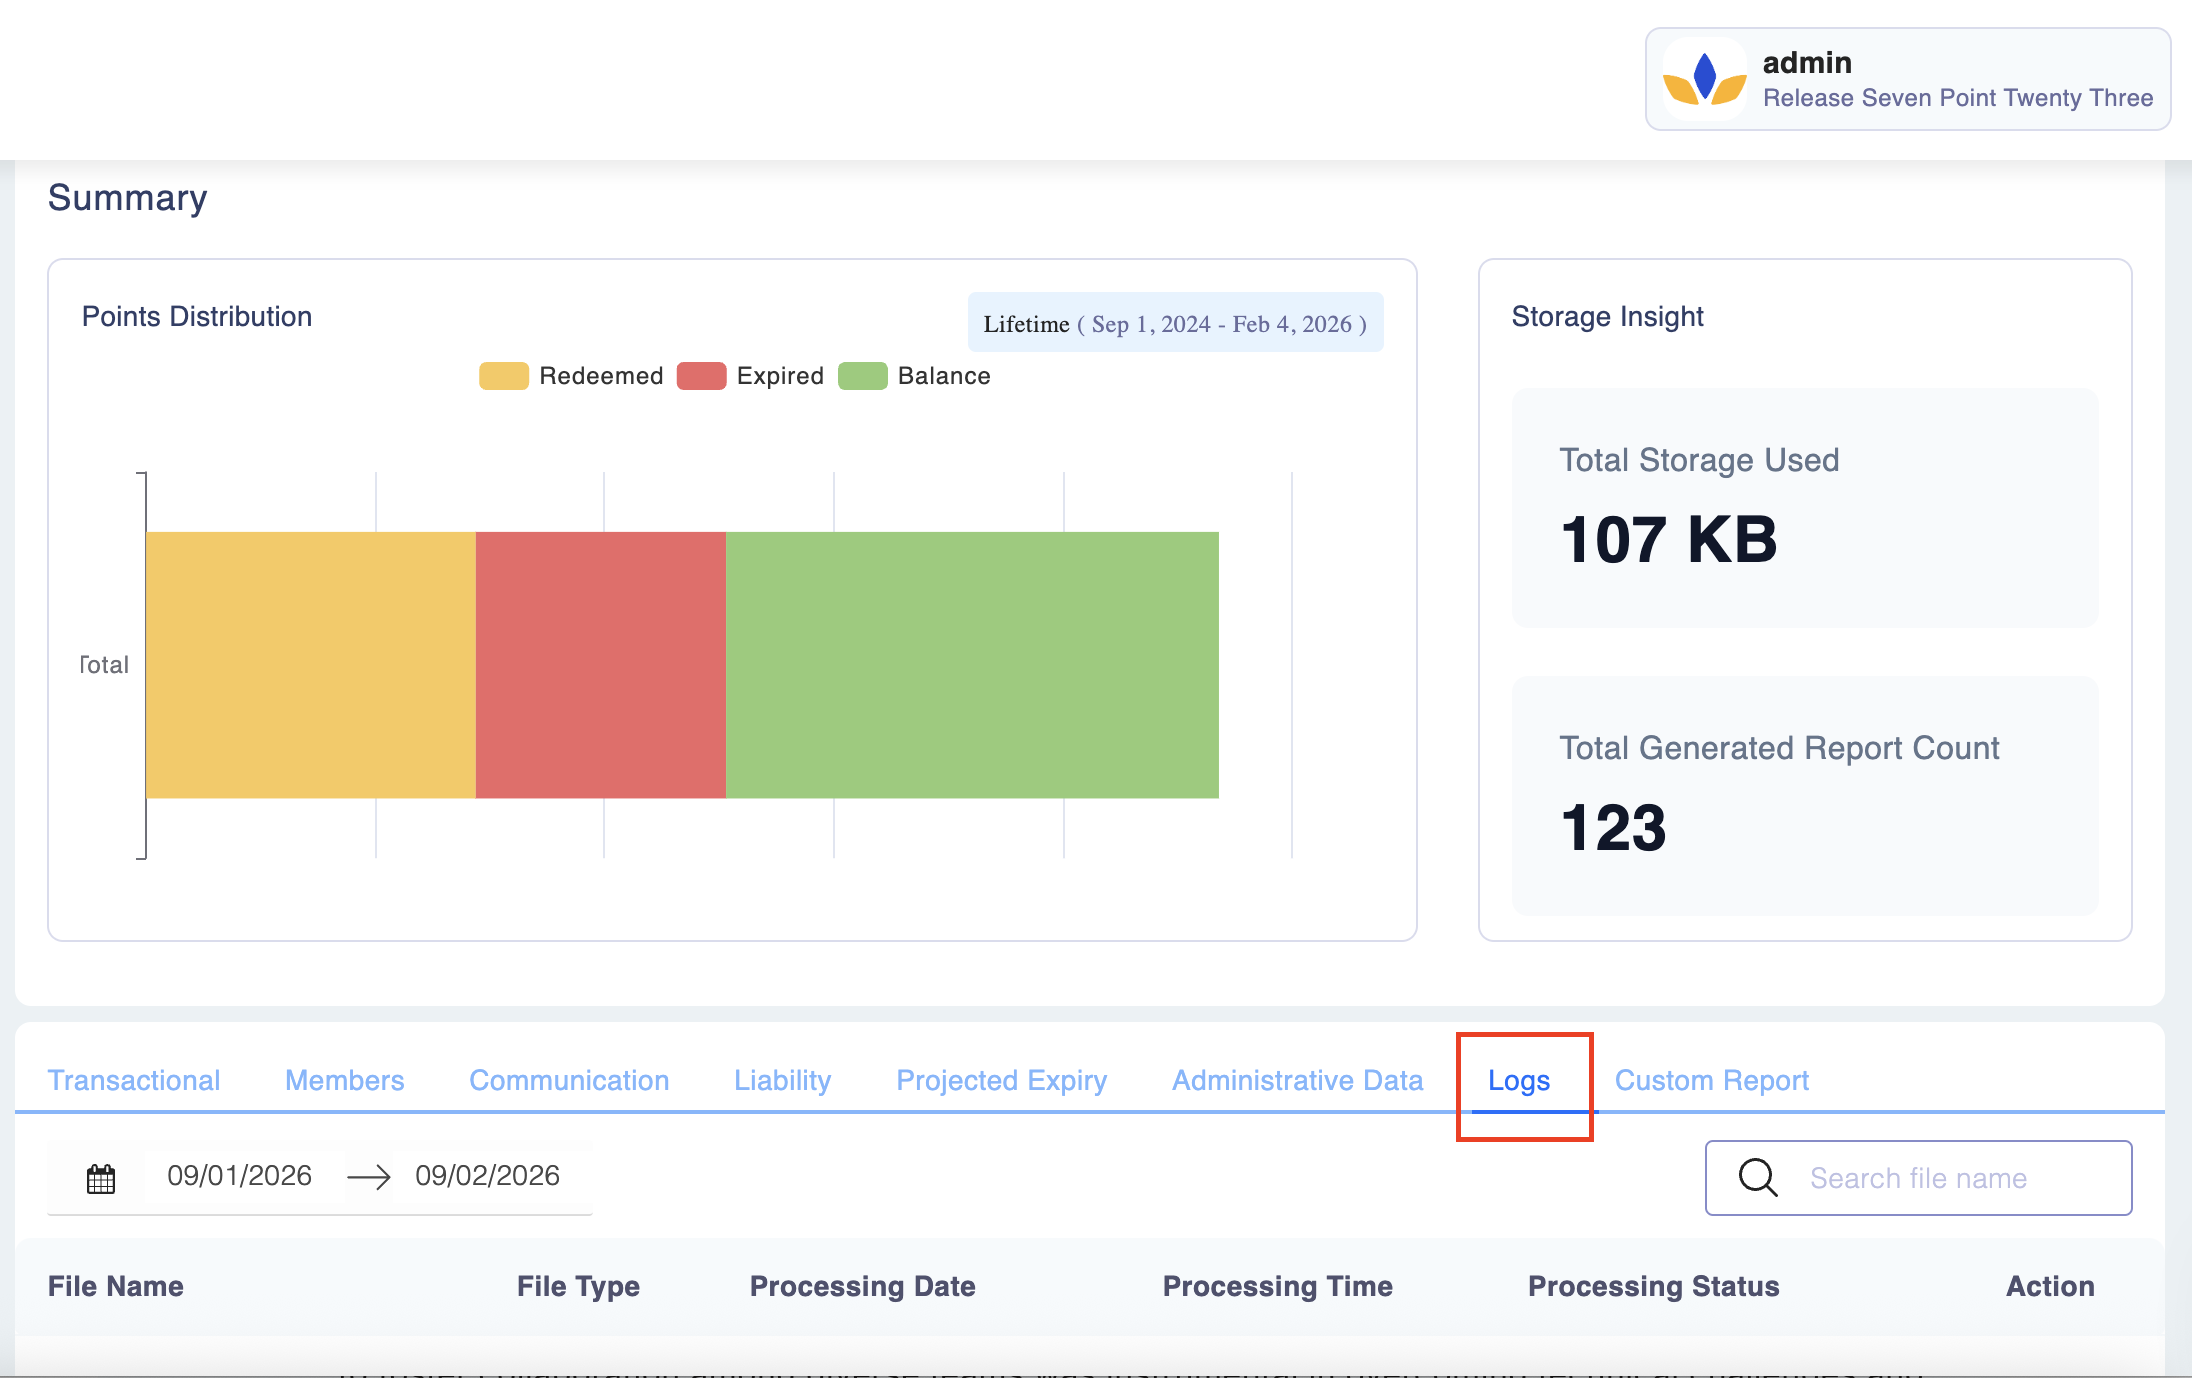Switch to the Transactional tab
Viewport: 2192px width, 1378px height.
tap(134, 1080)
